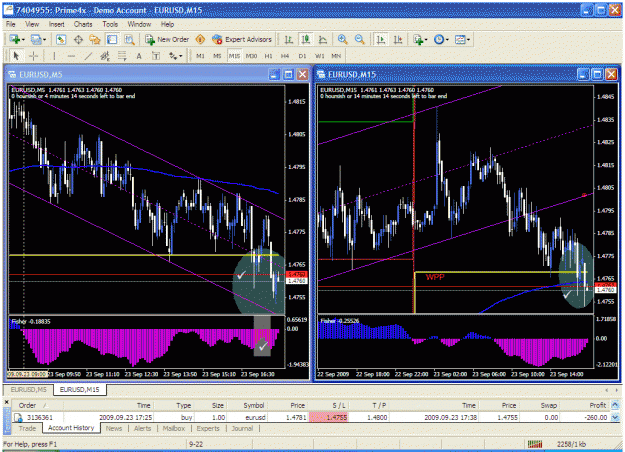Open the Data Window crosshair-circle icon

pos(78,39)
